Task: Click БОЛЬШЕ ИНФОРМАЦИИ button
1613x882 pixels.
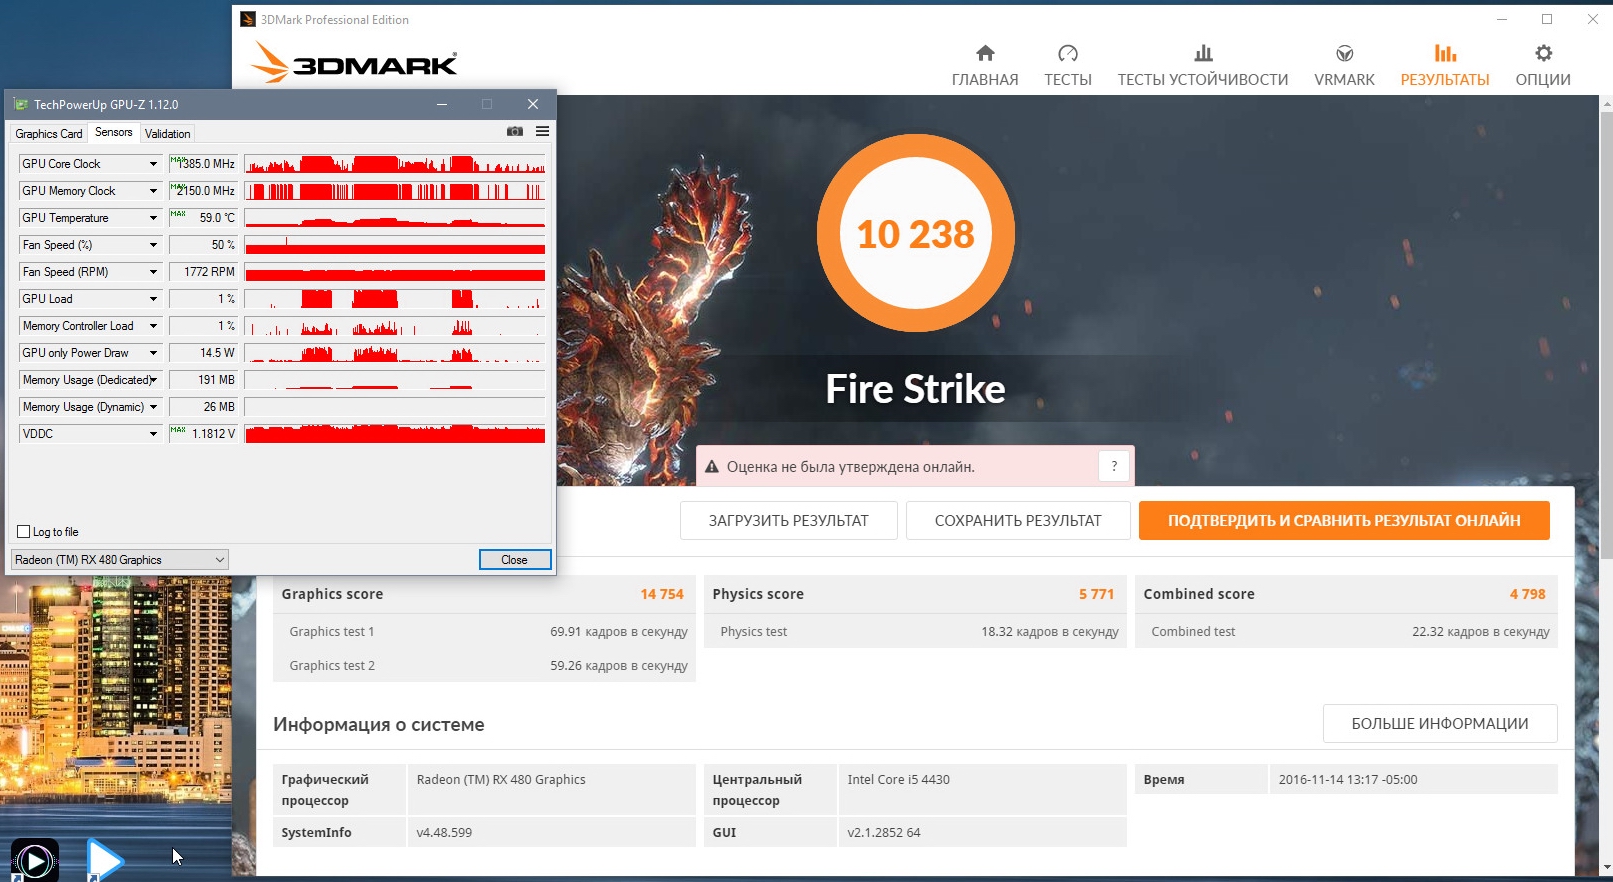Action: coord(1440,724)
